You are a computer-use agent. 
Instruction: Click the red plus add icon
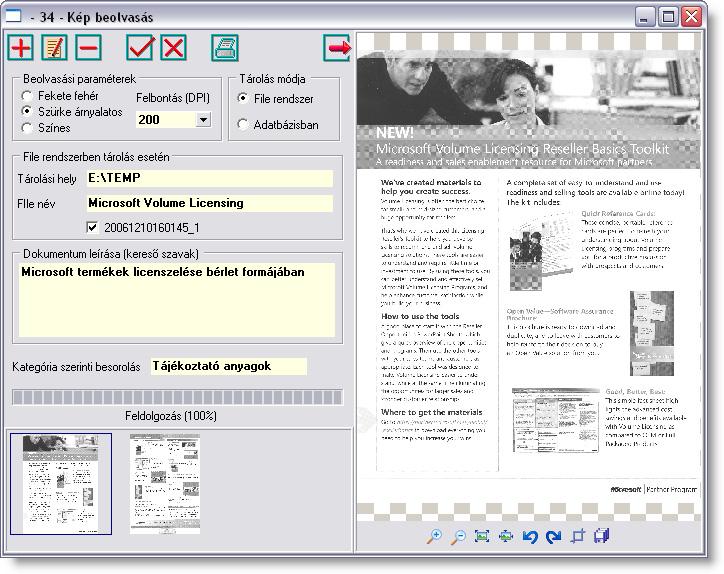point(20,47)
